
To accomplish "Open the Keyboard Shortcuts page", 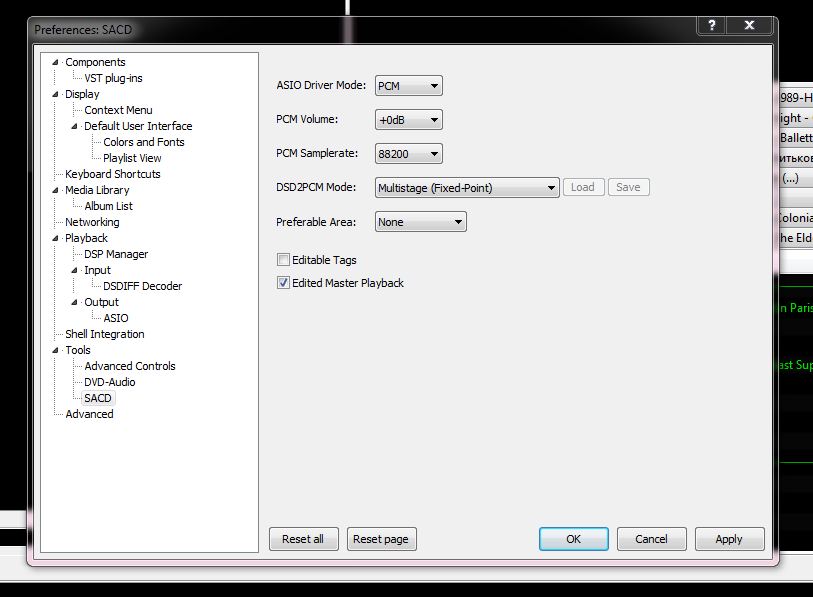I will 113,174.
